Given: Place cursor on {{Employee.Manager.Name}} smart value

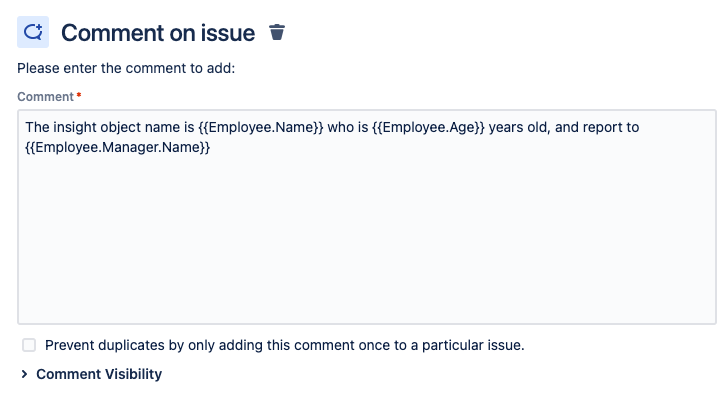Looking at the screenshot, I should click(x=118, y=147).
